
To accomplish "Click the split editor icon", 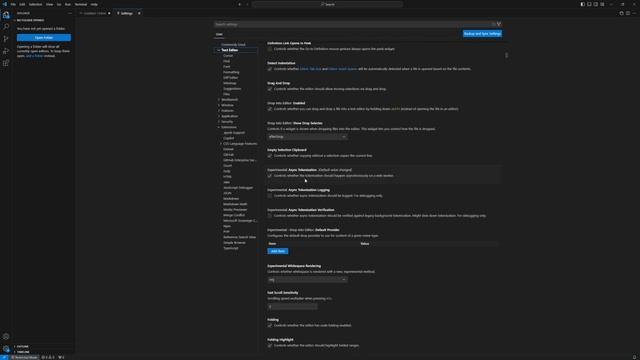I will [628, 13].
